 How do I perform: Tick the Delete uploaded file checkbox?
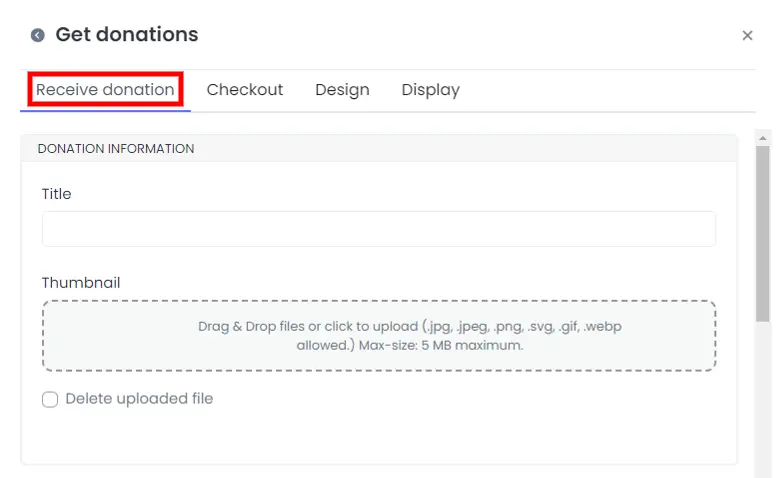pos(50,399)
